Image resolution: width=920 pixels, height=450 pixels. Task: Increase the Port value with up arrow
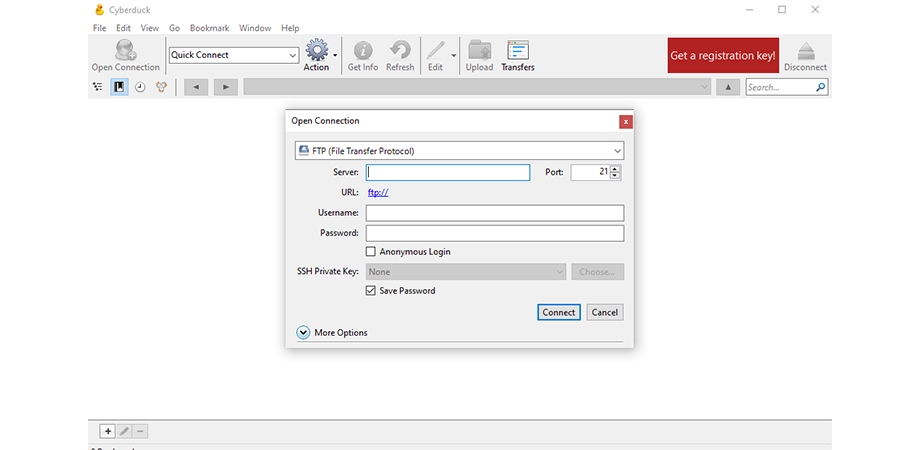[x=615, y=169]
